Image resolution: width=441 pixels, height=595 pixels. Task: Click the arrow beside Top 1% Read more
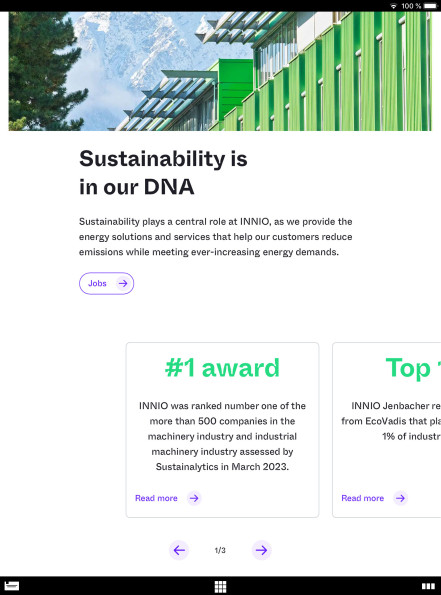(400, 498)
